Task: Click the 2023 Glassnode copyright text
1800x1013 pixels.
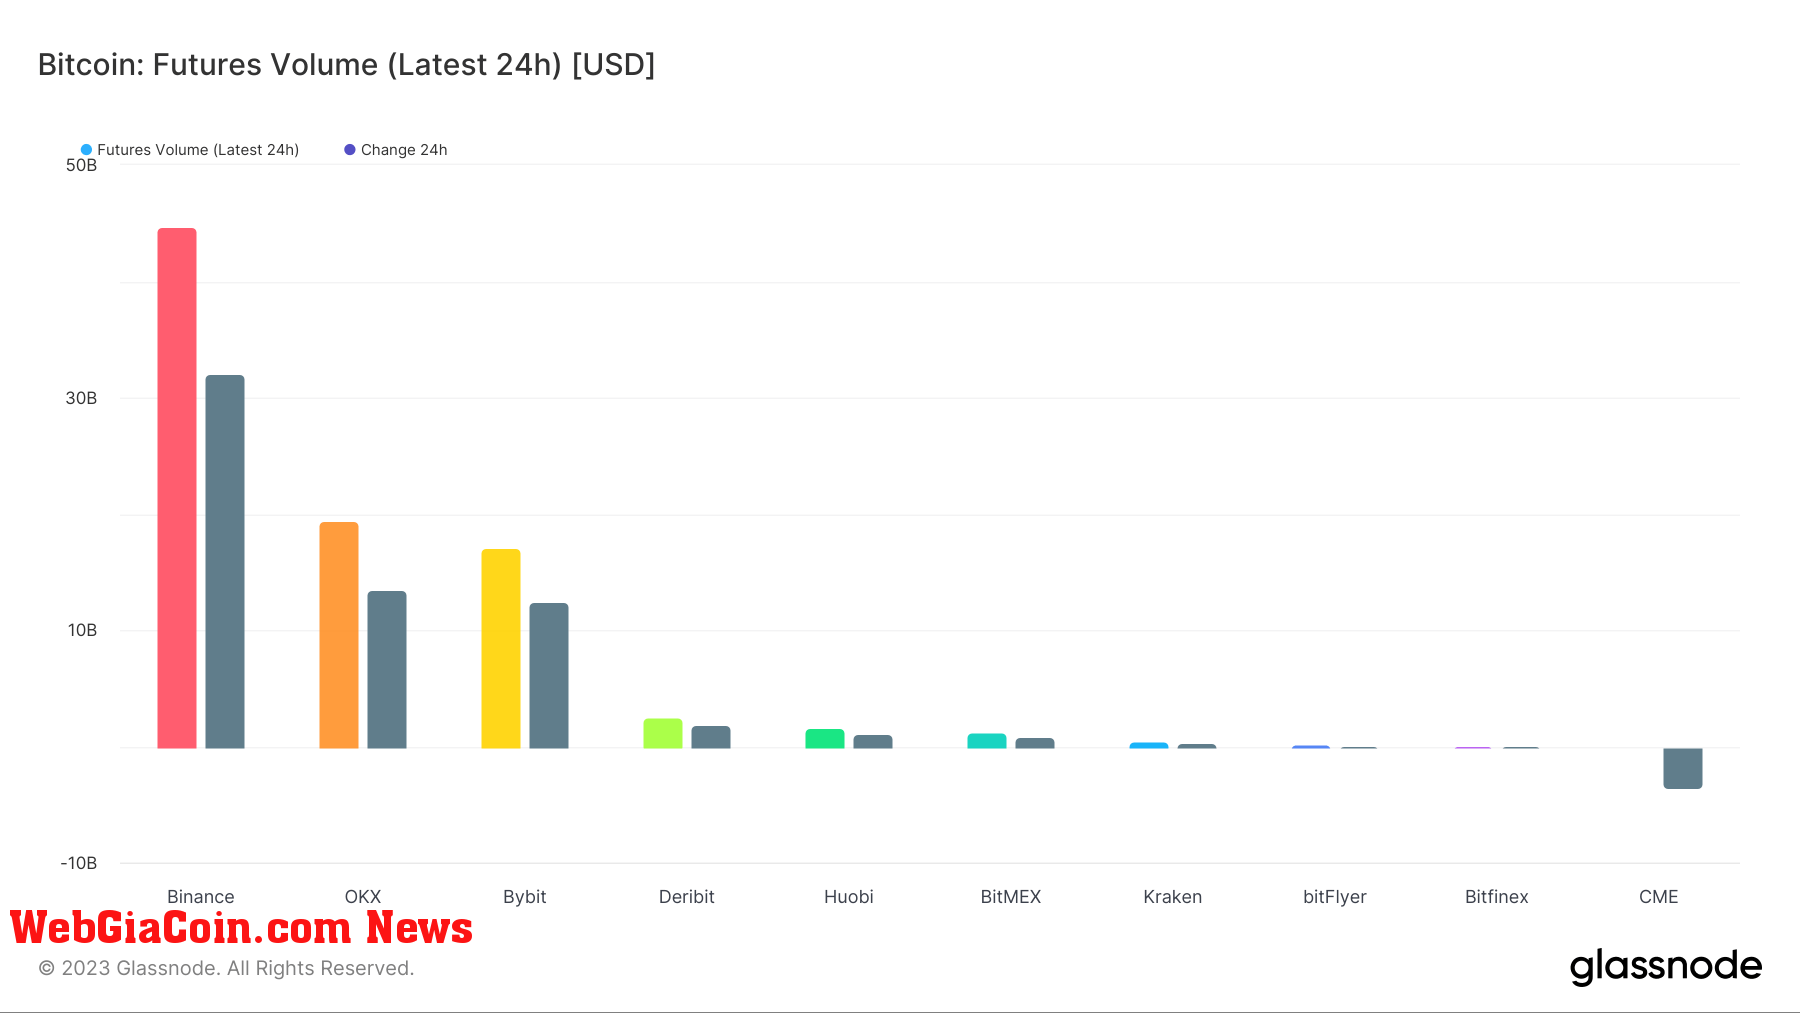Action: tap(226, 968)
